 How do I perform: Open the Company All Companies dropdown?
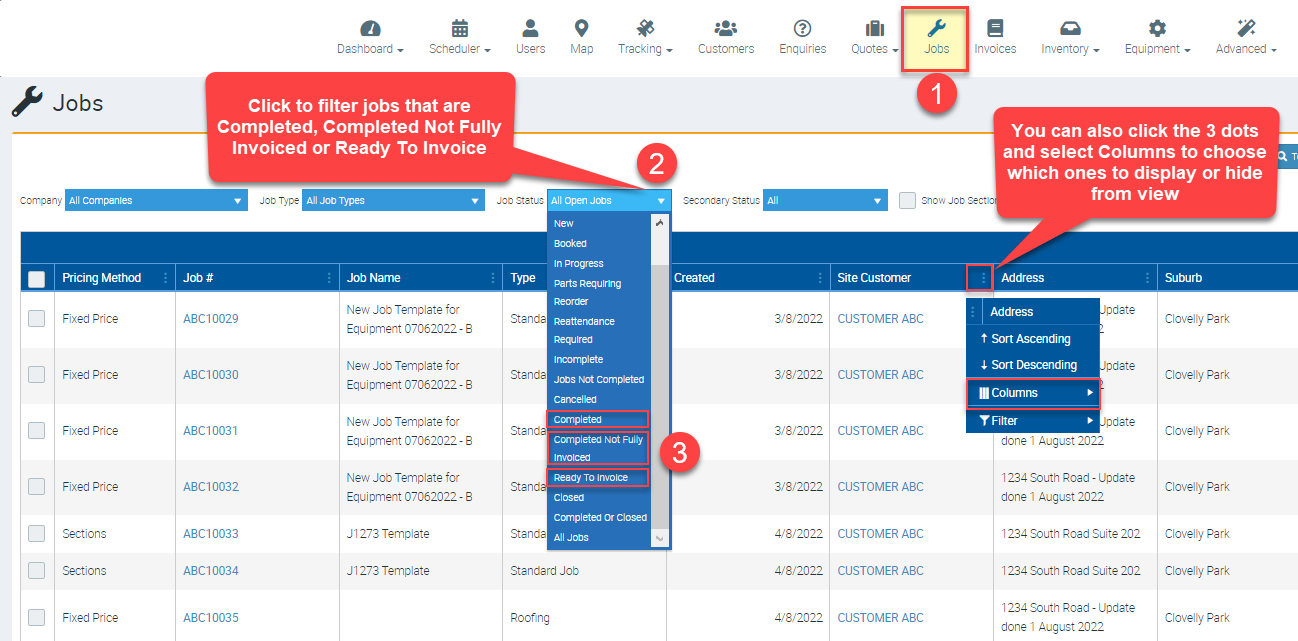pos(156,200)
